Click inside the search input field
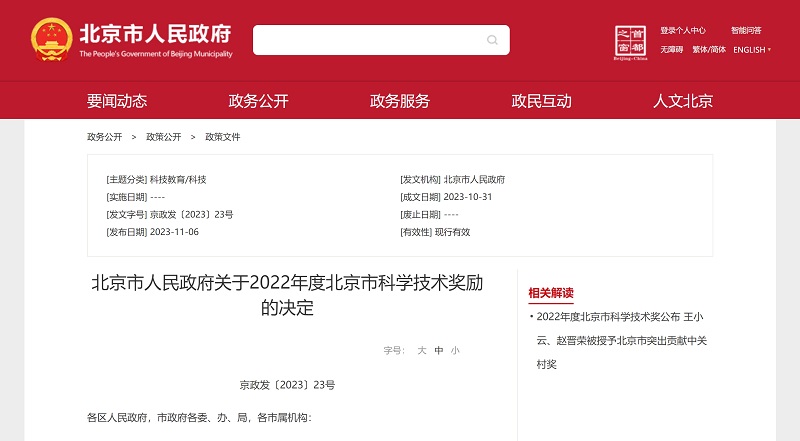 368,40
